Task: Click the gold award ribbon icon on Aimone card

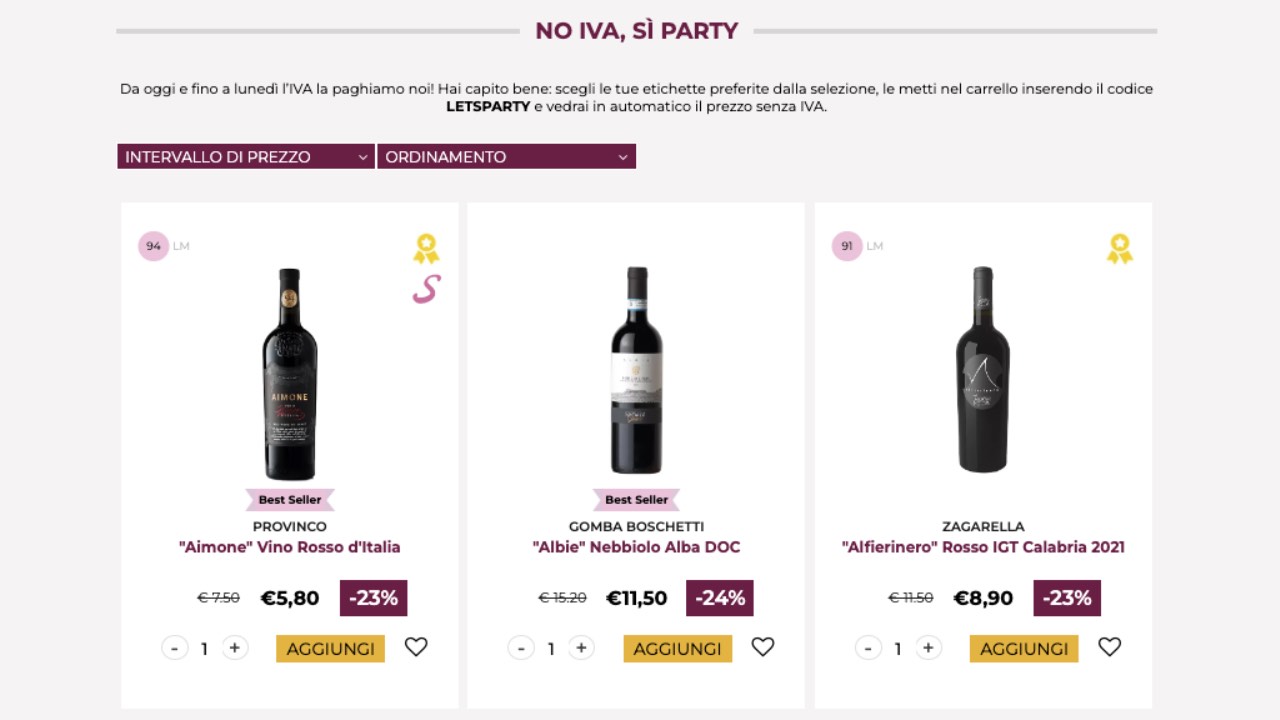Action: tap(426, 245)
